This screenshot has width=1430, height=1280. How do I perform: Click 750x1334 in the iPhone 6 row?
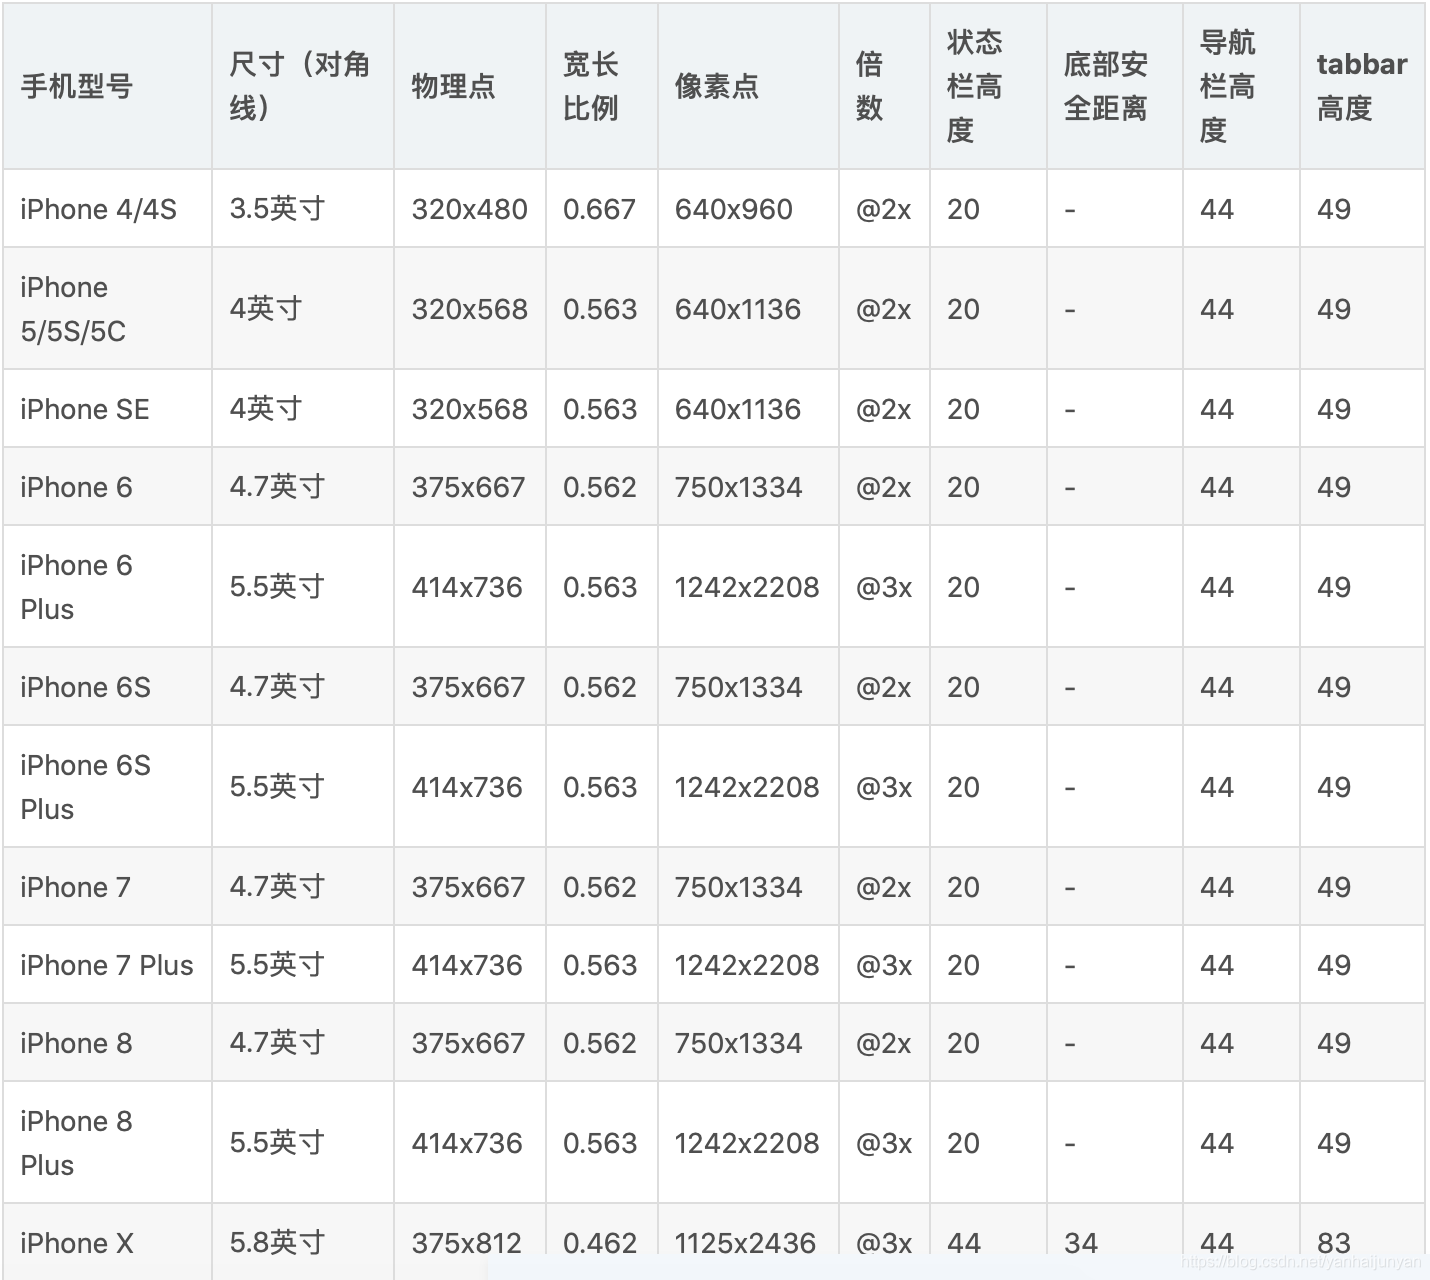(x=738, y=487)
